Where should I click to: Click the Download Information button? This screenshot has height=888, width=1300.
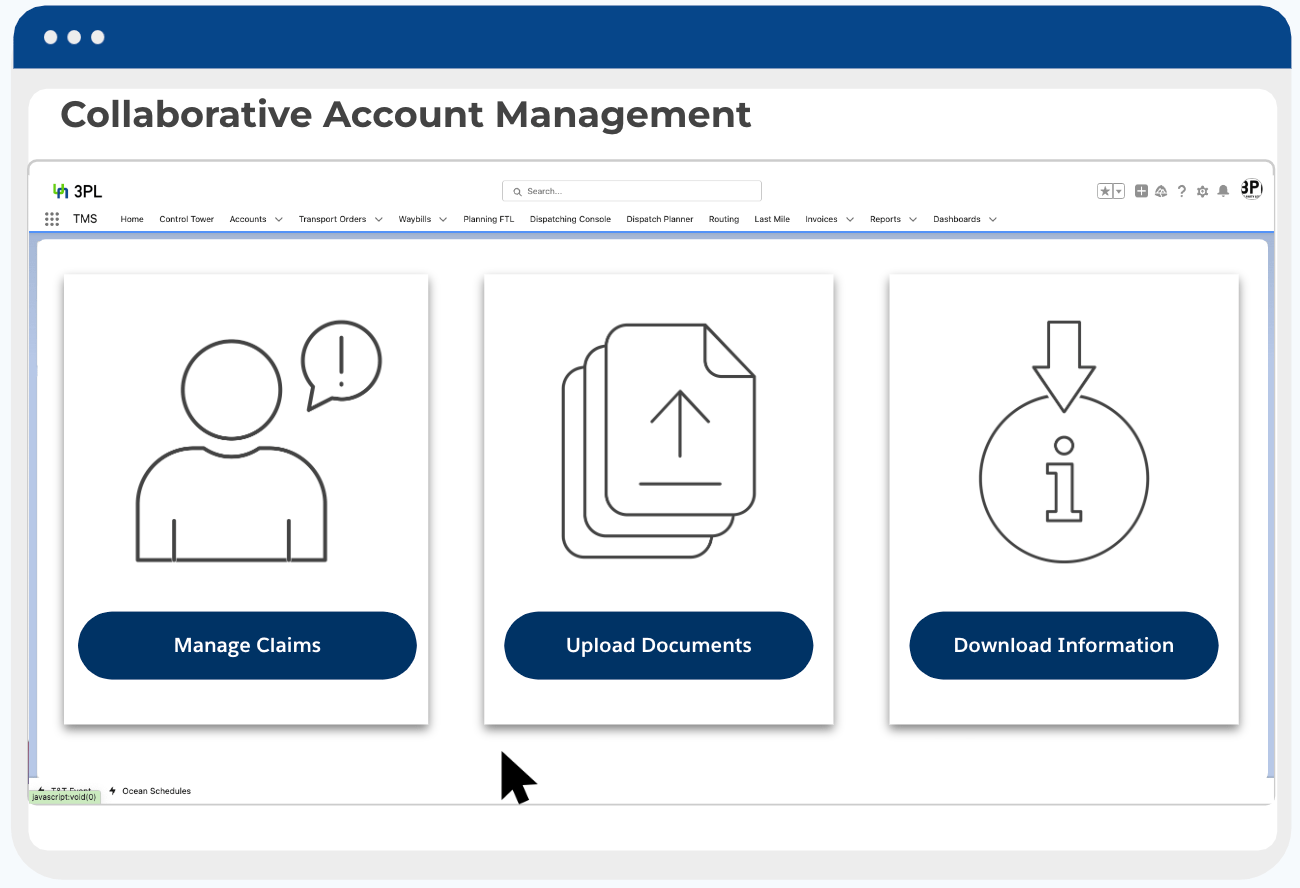pos(1063,645)
